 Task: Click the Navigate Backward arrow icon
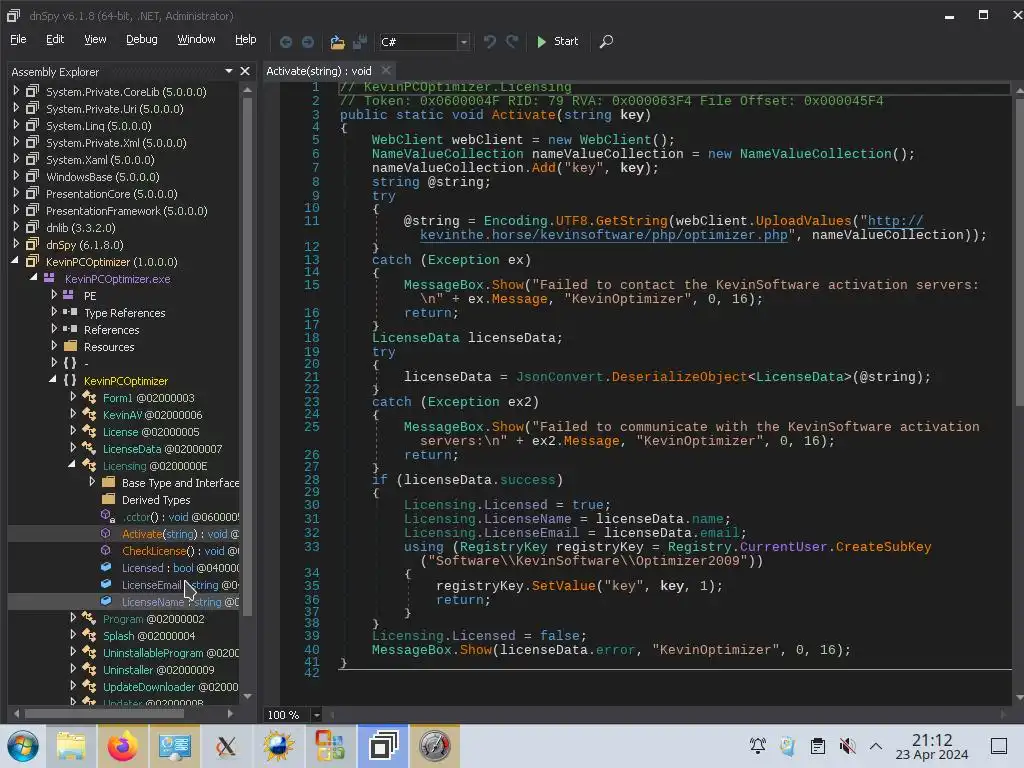(x=285, y=42)
